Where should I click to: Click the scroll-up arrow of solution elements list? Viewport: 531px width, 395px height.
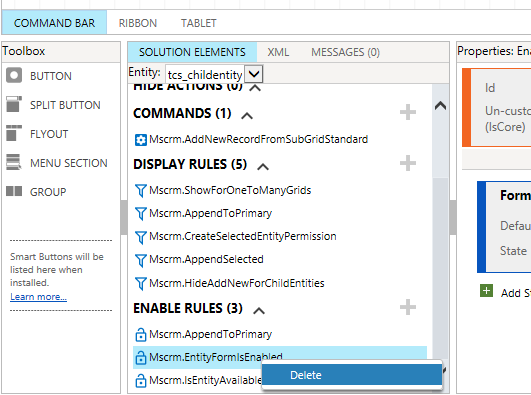[x=440, y=106]
